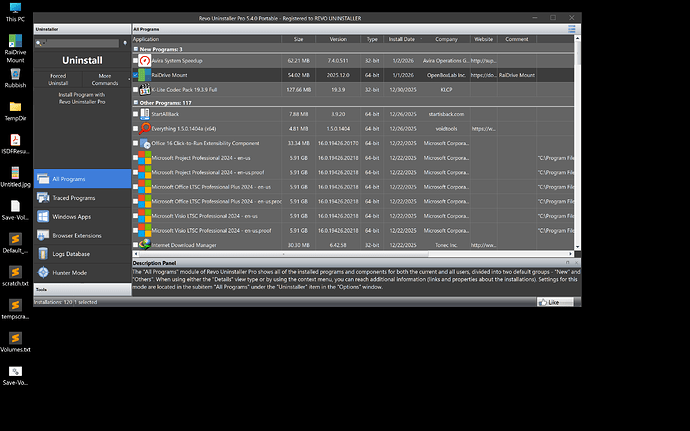The image size is (690, 431).
Task: Expand the Tools section in sidebar
Action: [x=81, y=288]
